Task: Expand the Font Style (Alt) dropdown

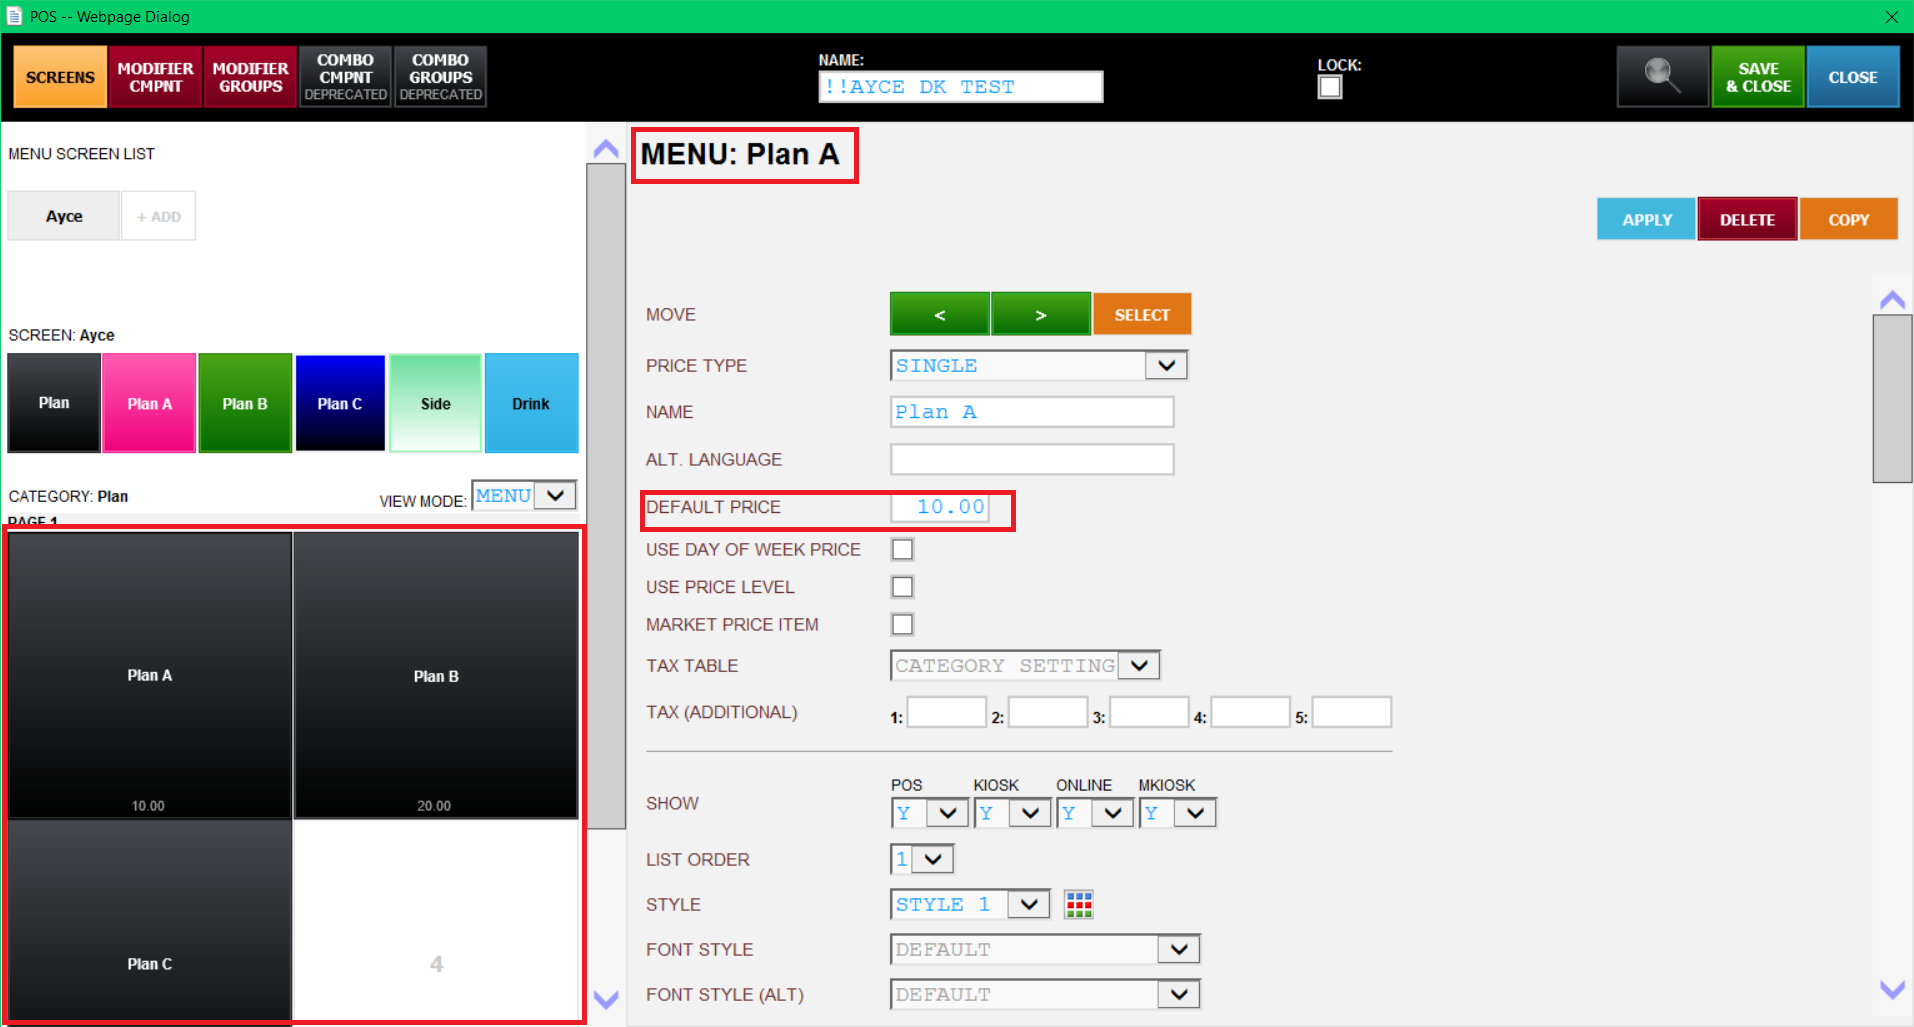Action: (x=1045, y=994)
